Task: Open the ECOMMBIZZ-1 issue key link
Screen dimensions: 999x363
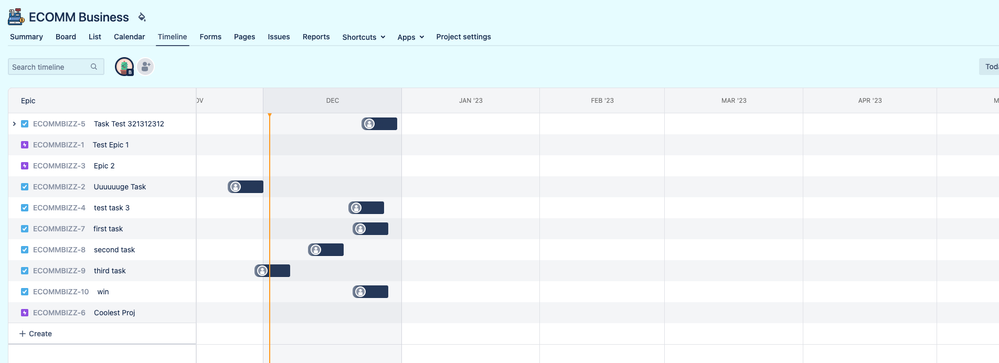Action: pyautogui.click(x=59, y=145)
